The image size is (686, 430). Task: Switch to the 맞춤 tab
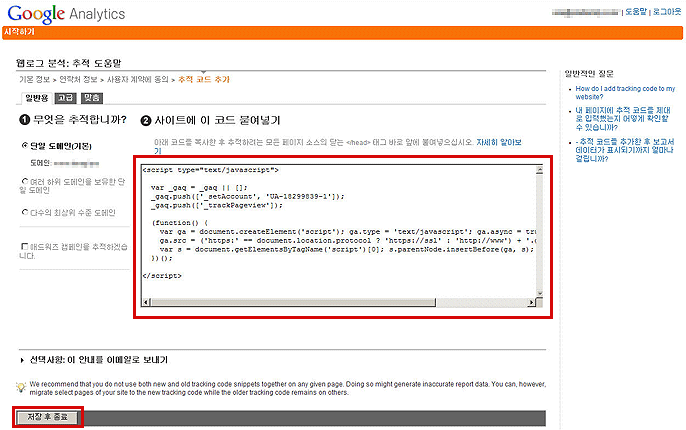click(92, 98)
